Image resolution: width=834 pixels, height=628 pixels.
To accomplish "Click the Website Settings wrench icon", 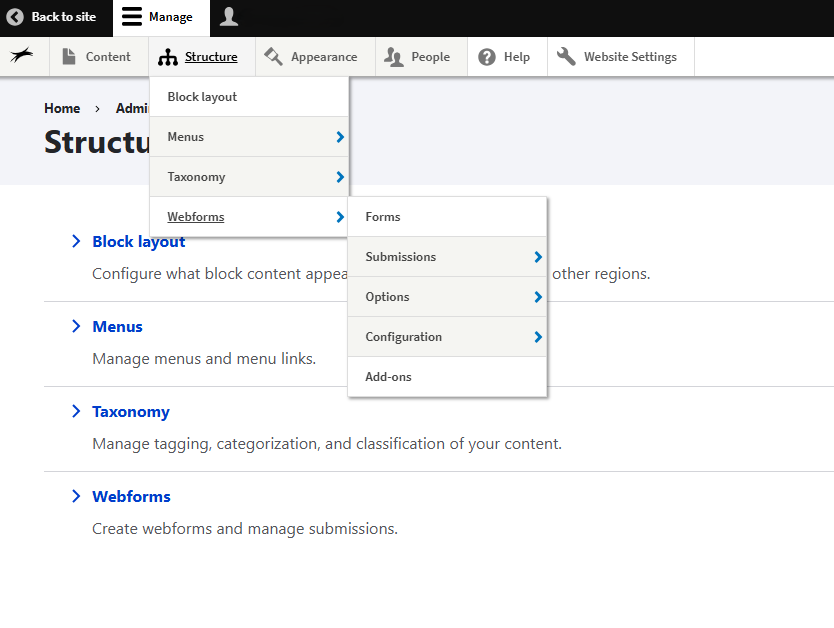I will click(566, 56).
